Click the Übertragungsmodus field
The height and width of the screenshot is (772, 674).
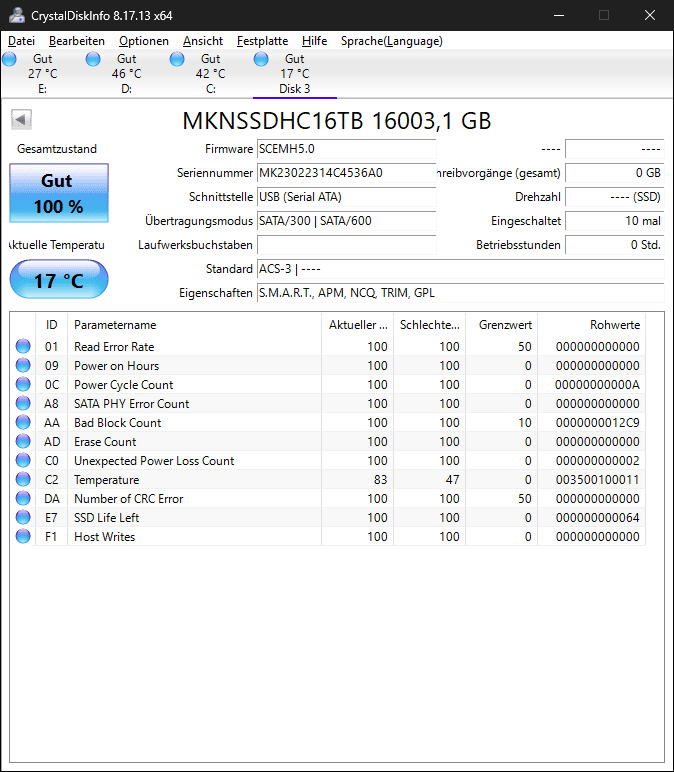tap(347, 221)
